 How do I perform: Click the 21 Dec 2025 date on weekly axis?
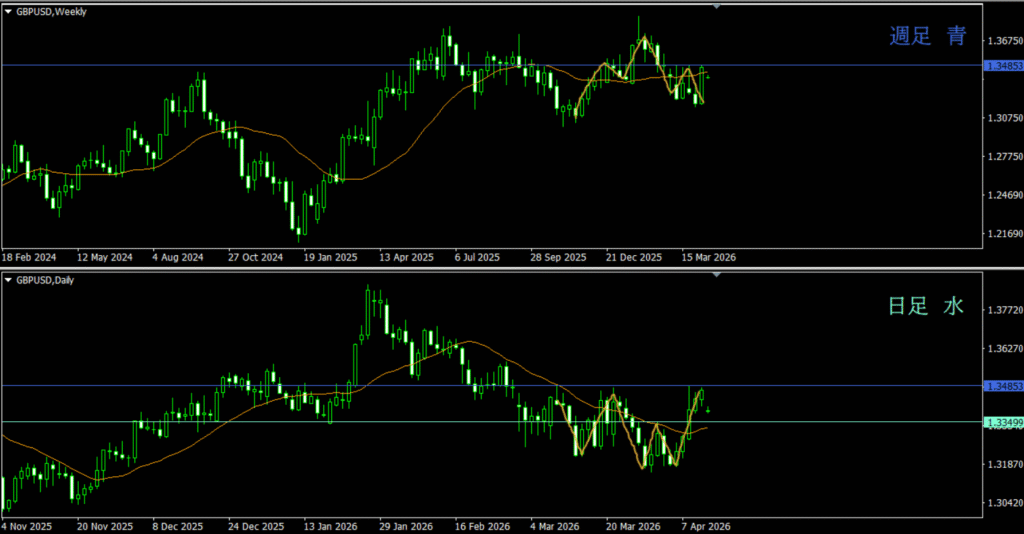(x=635, y=256)
